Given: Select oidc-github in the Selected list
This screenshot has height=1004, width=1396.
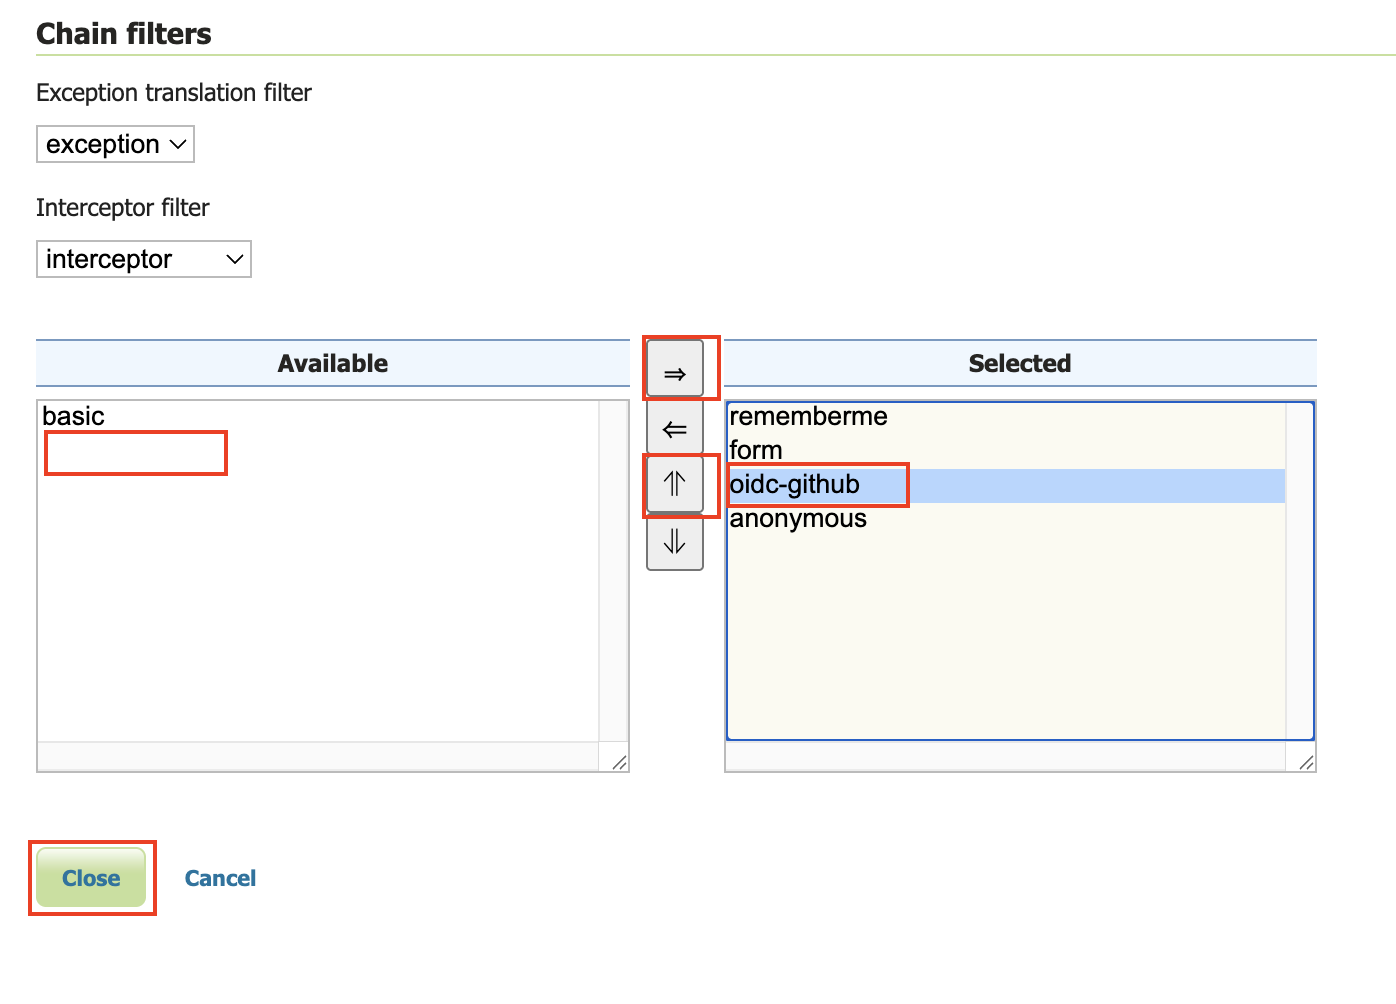Looking at the screenshot, I should [795, 485].
